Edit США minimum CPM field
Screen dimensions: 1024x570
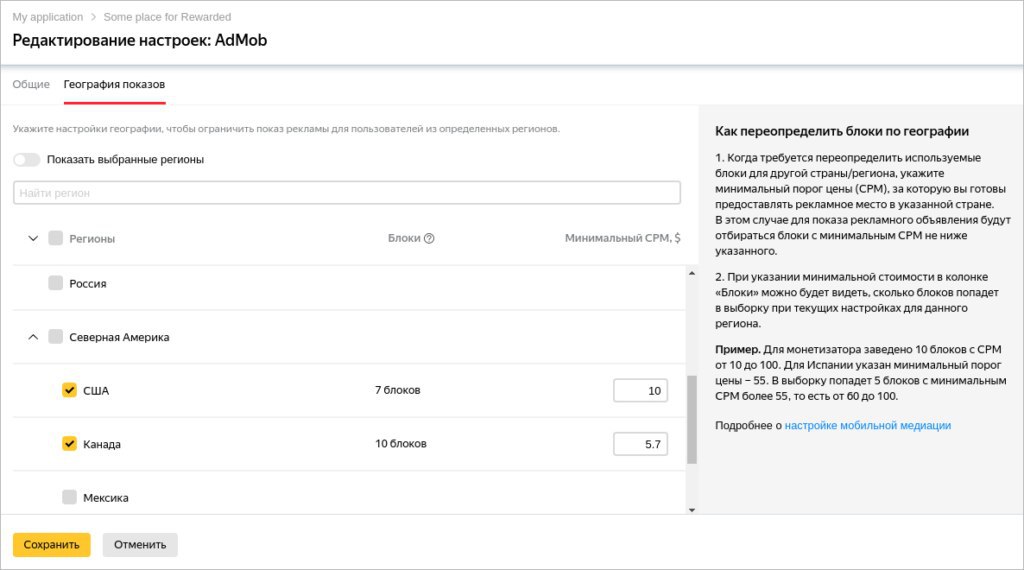click(640, 390)
